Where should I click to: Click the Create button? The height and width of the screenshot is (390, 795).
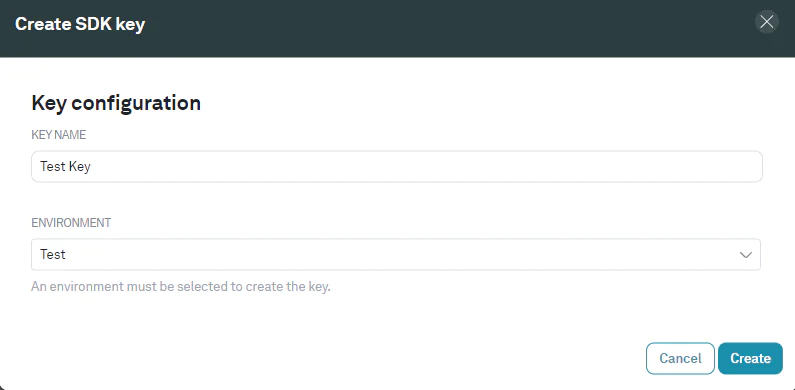750,359
